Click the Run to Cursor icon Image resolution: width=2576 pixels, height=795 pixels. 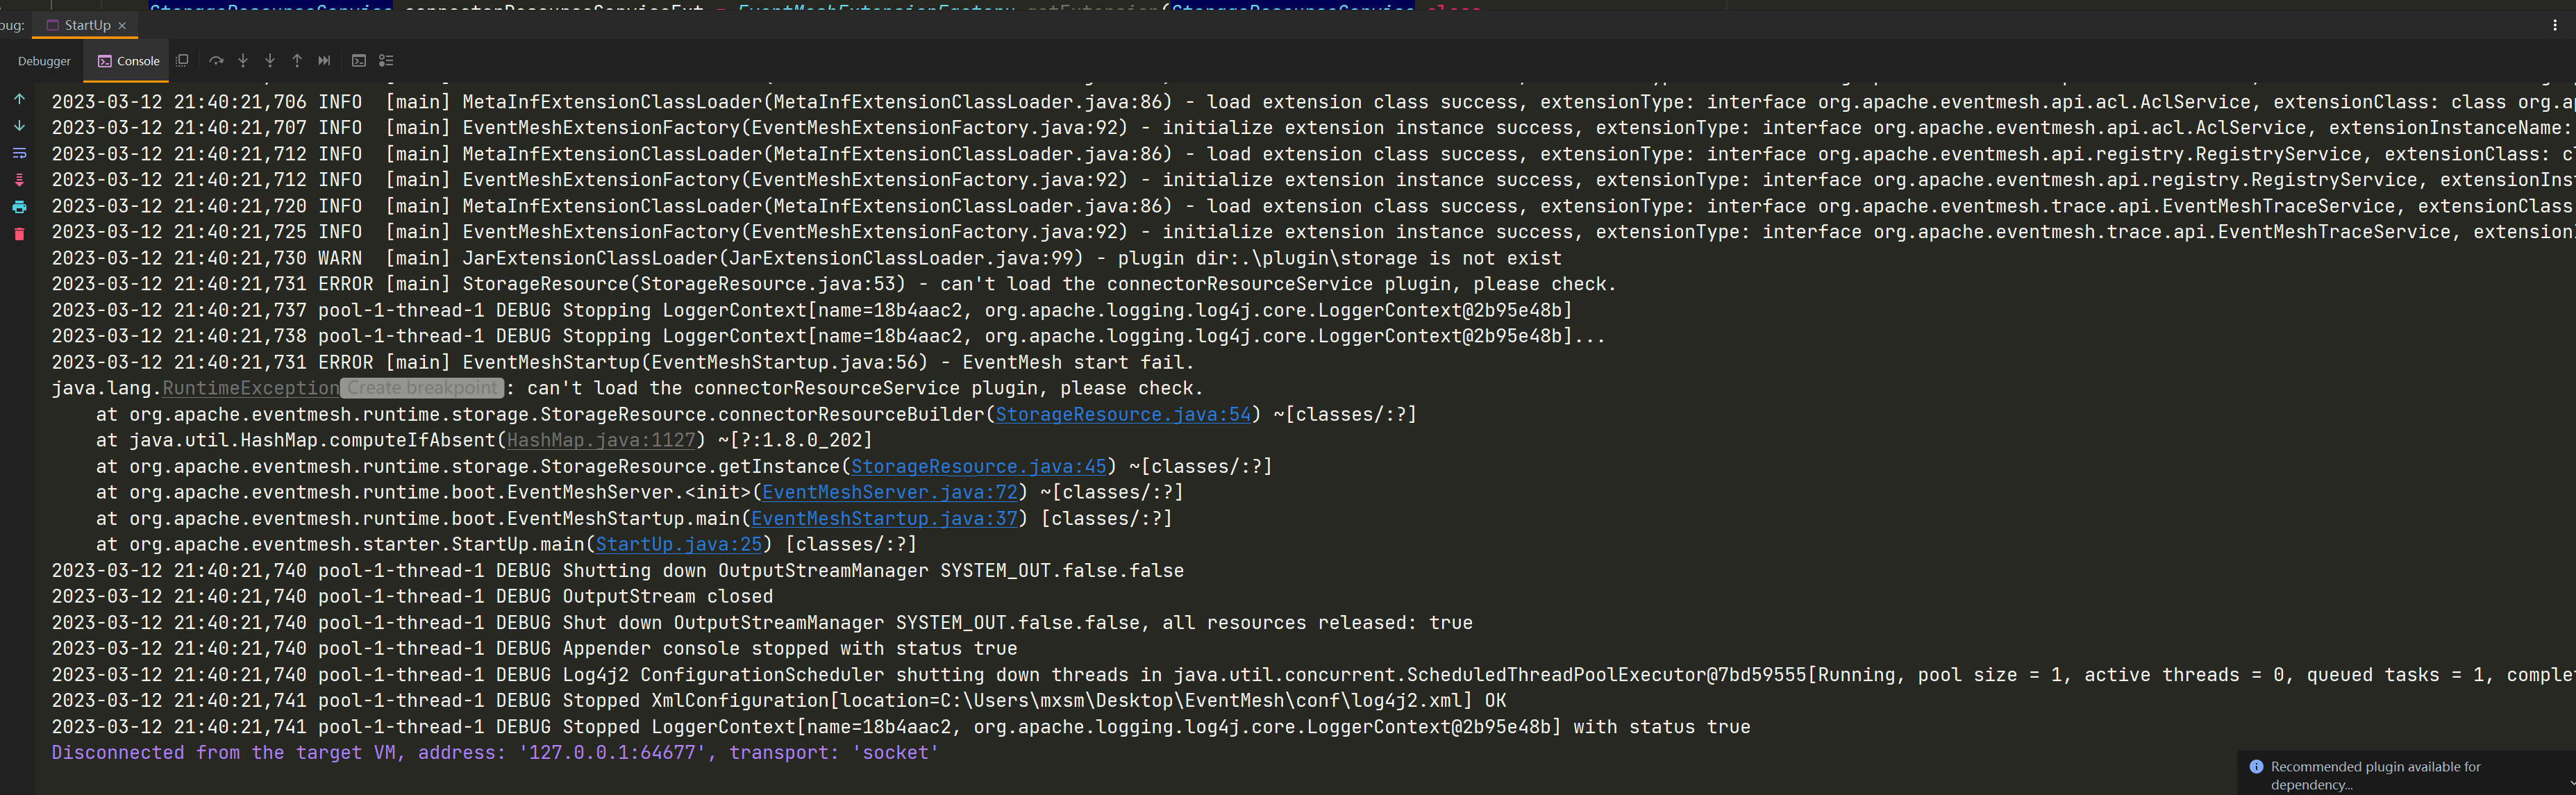[x=324, y=61]
